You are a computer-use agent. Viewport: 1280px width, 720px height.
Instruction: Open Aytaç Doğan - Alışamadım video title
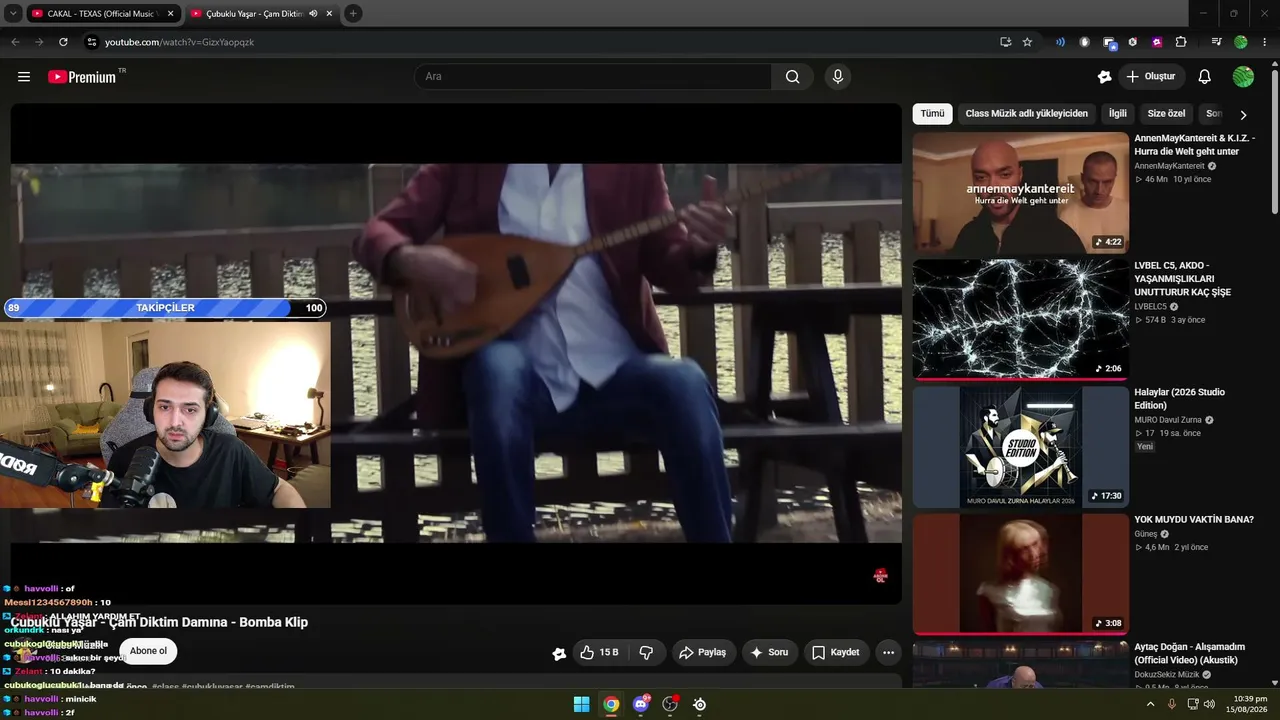pos(1190,653)
